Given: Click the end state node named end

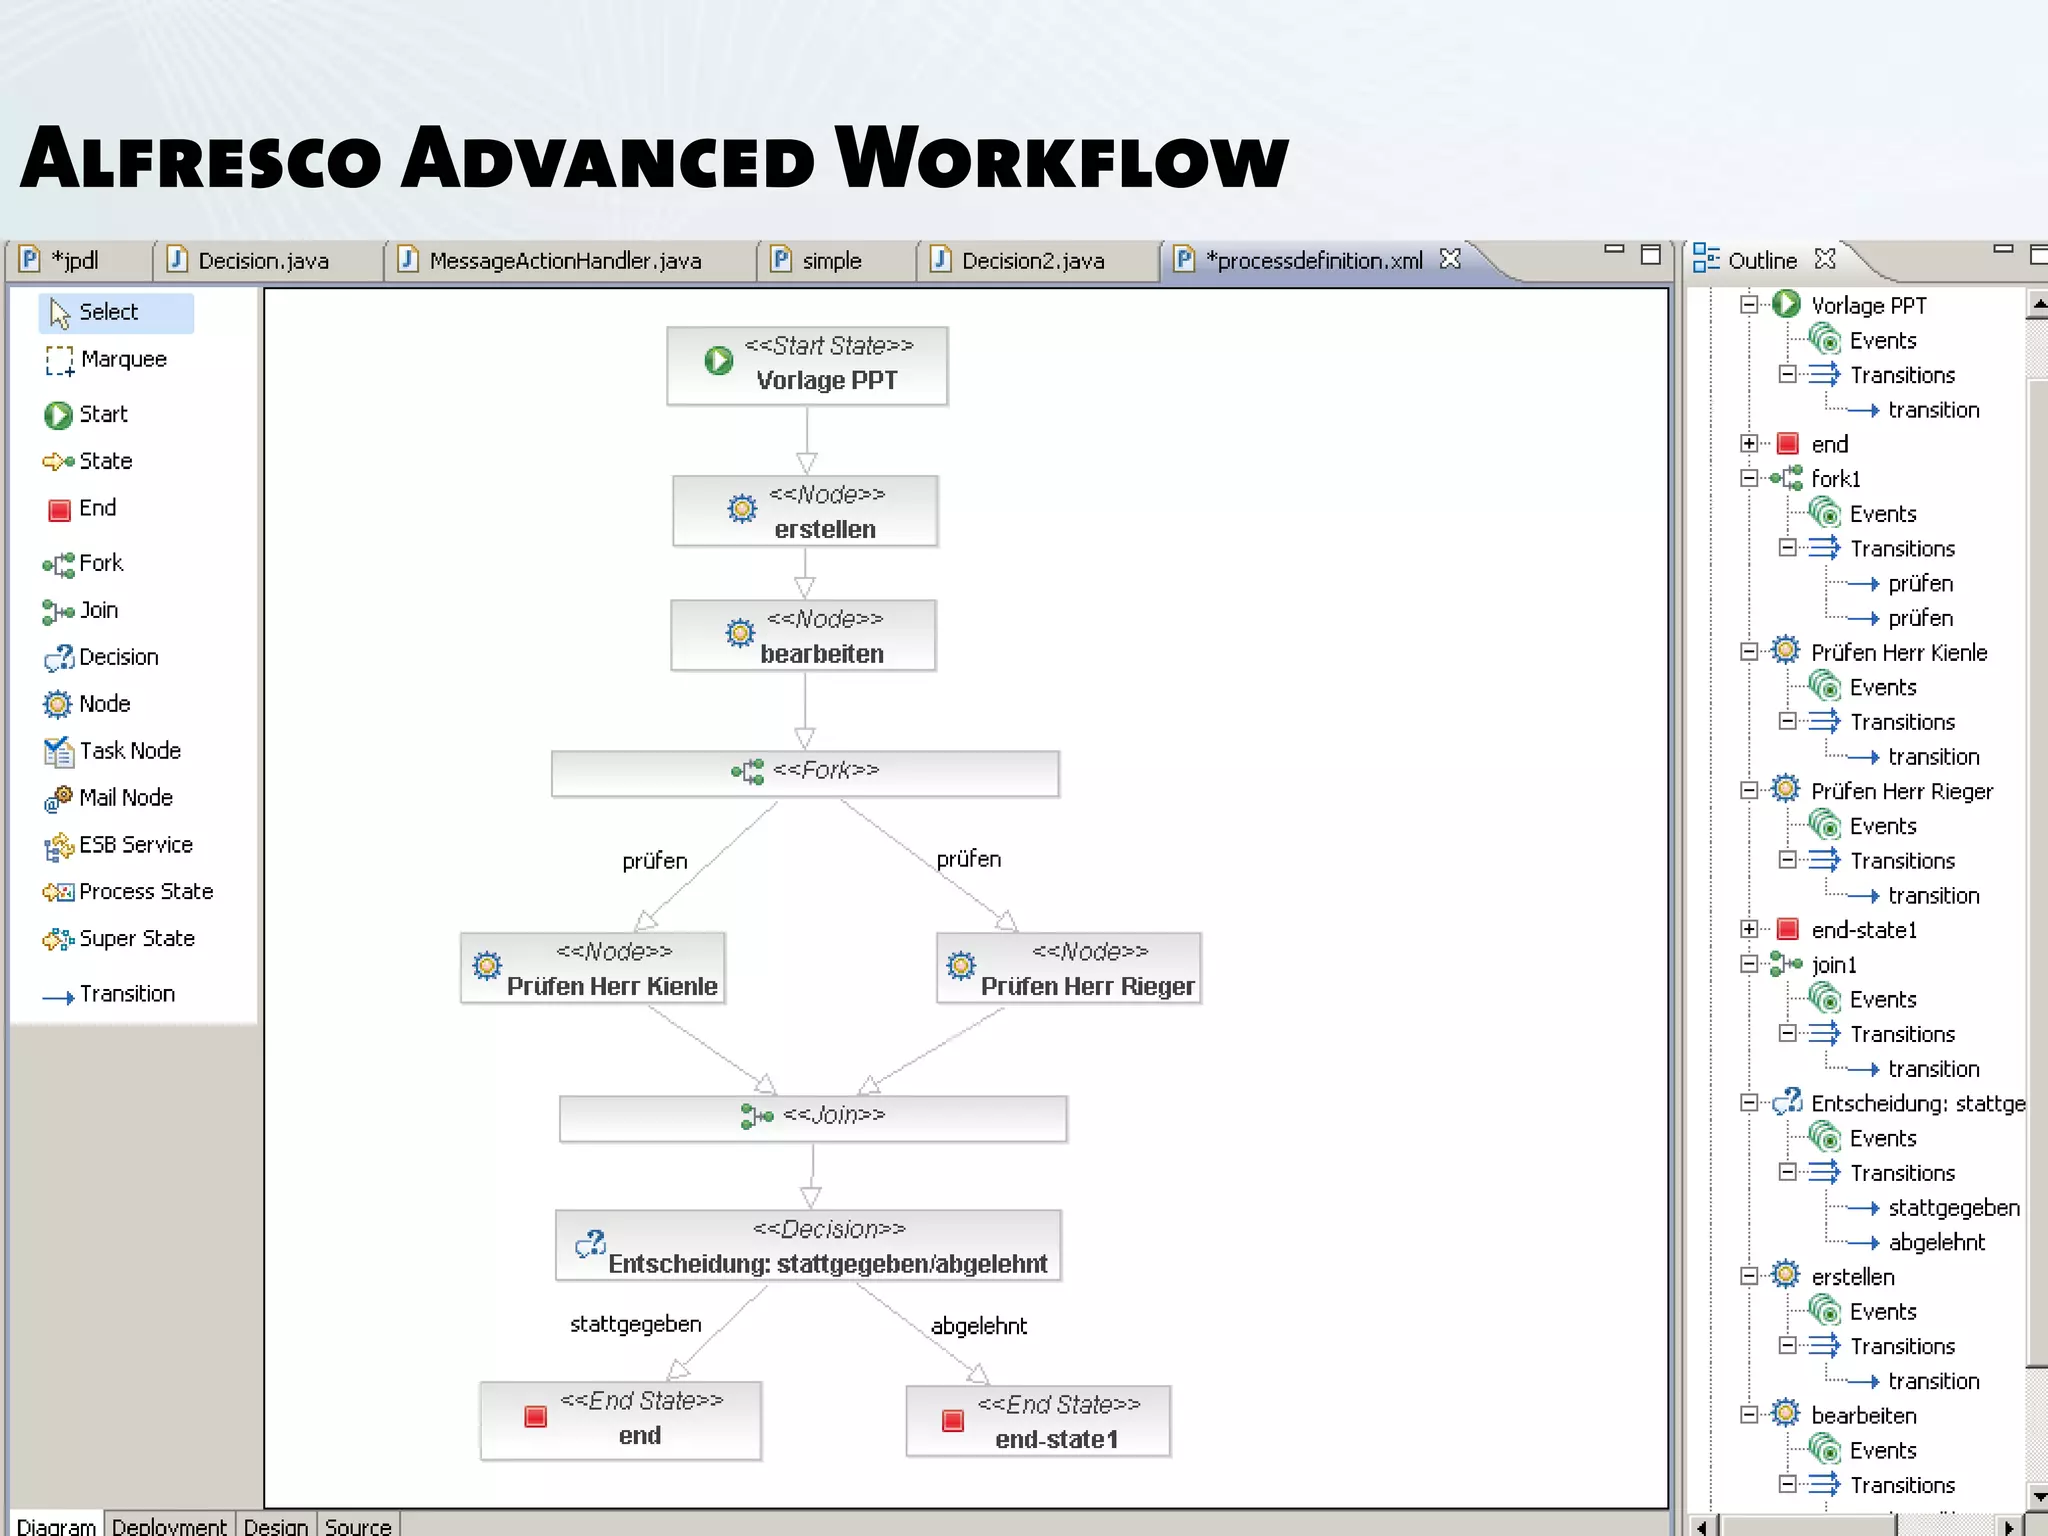Looking at the screenshot, I should tap(620, 1420).
